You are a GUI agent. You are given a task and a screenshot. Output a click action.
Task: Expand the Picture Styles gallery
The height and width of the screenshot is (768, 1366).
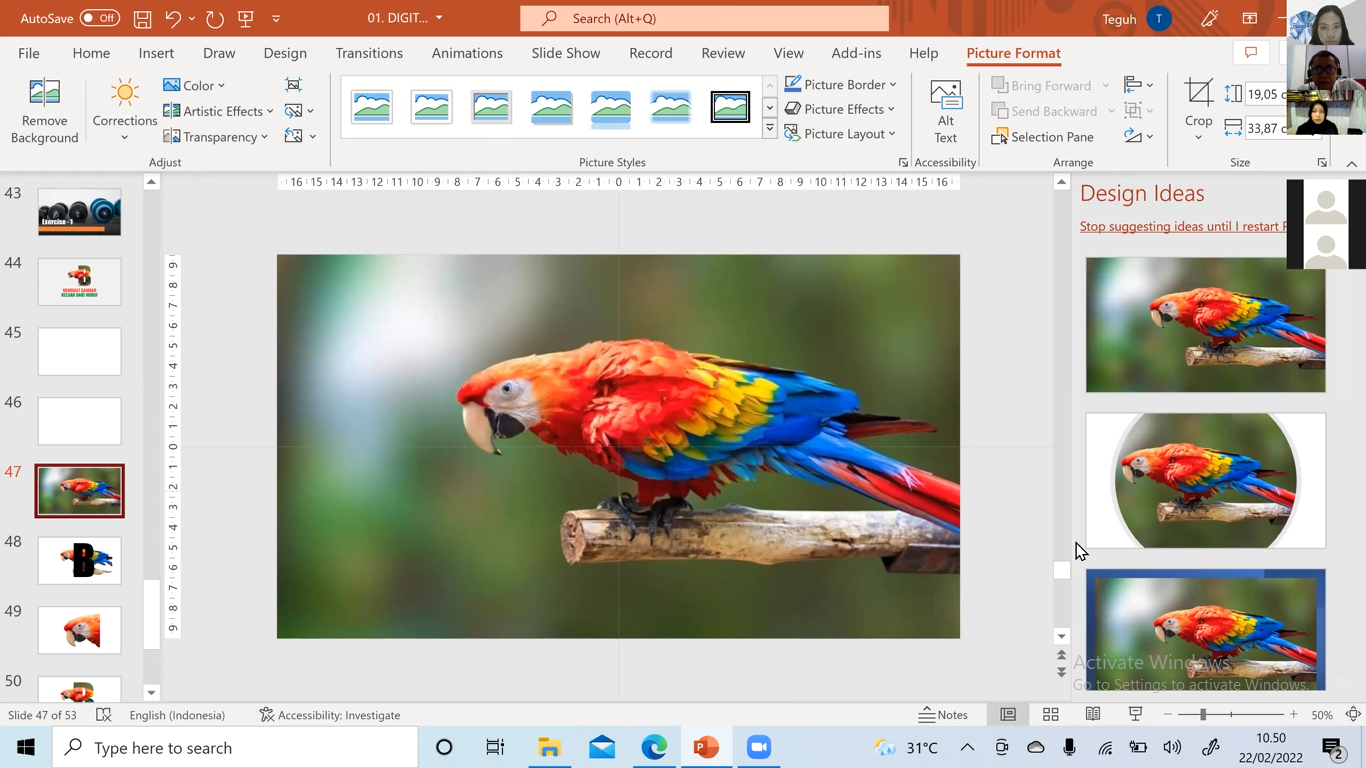[x=769, y=129]
